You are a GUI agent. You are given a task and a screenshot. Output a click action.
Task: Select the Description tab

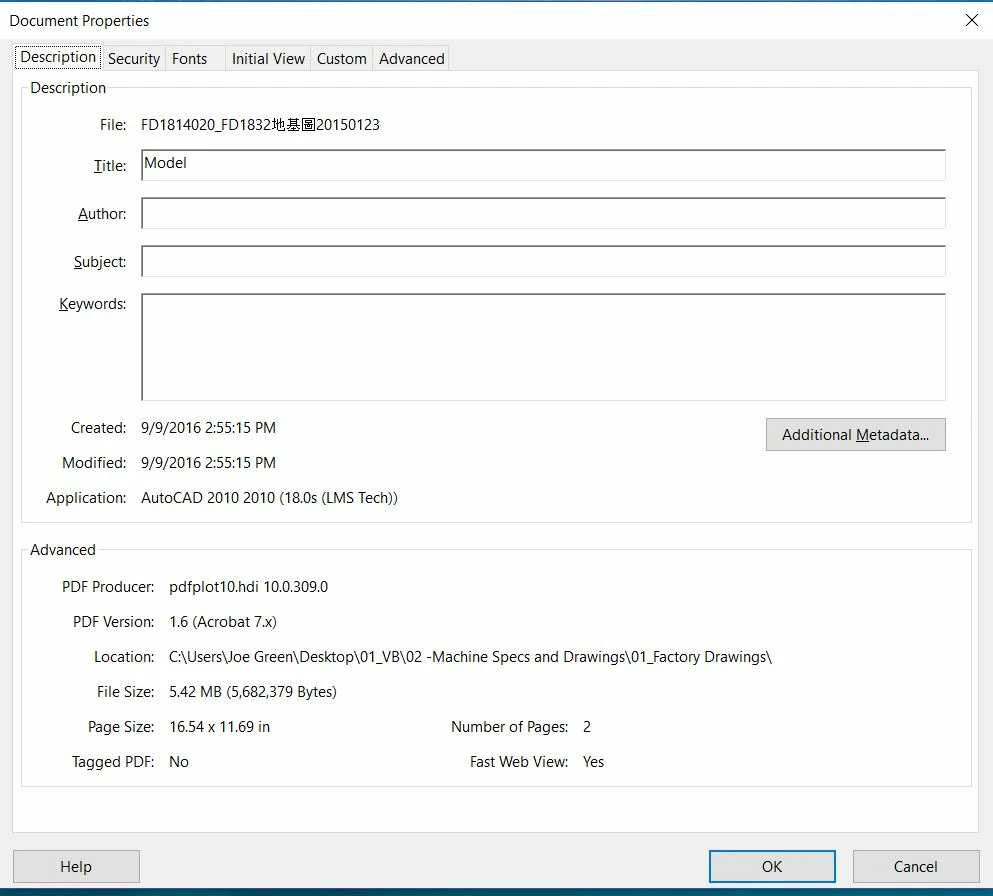click(58, 57)
